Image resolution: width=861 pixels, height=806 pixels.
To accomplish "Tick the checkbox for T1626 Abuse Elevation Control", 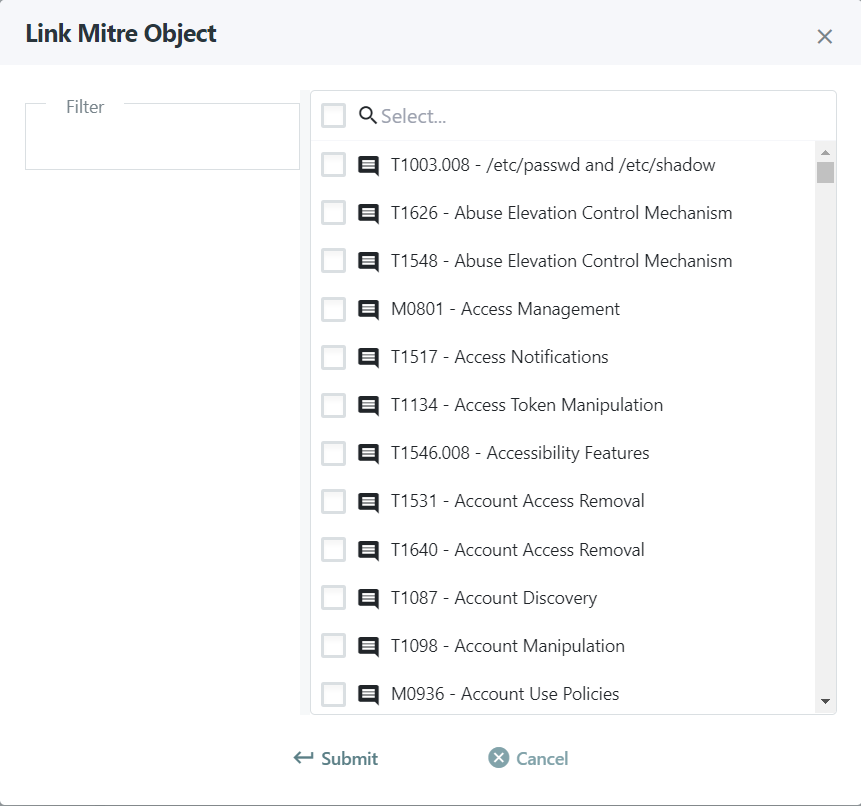I will click(333, 212).
